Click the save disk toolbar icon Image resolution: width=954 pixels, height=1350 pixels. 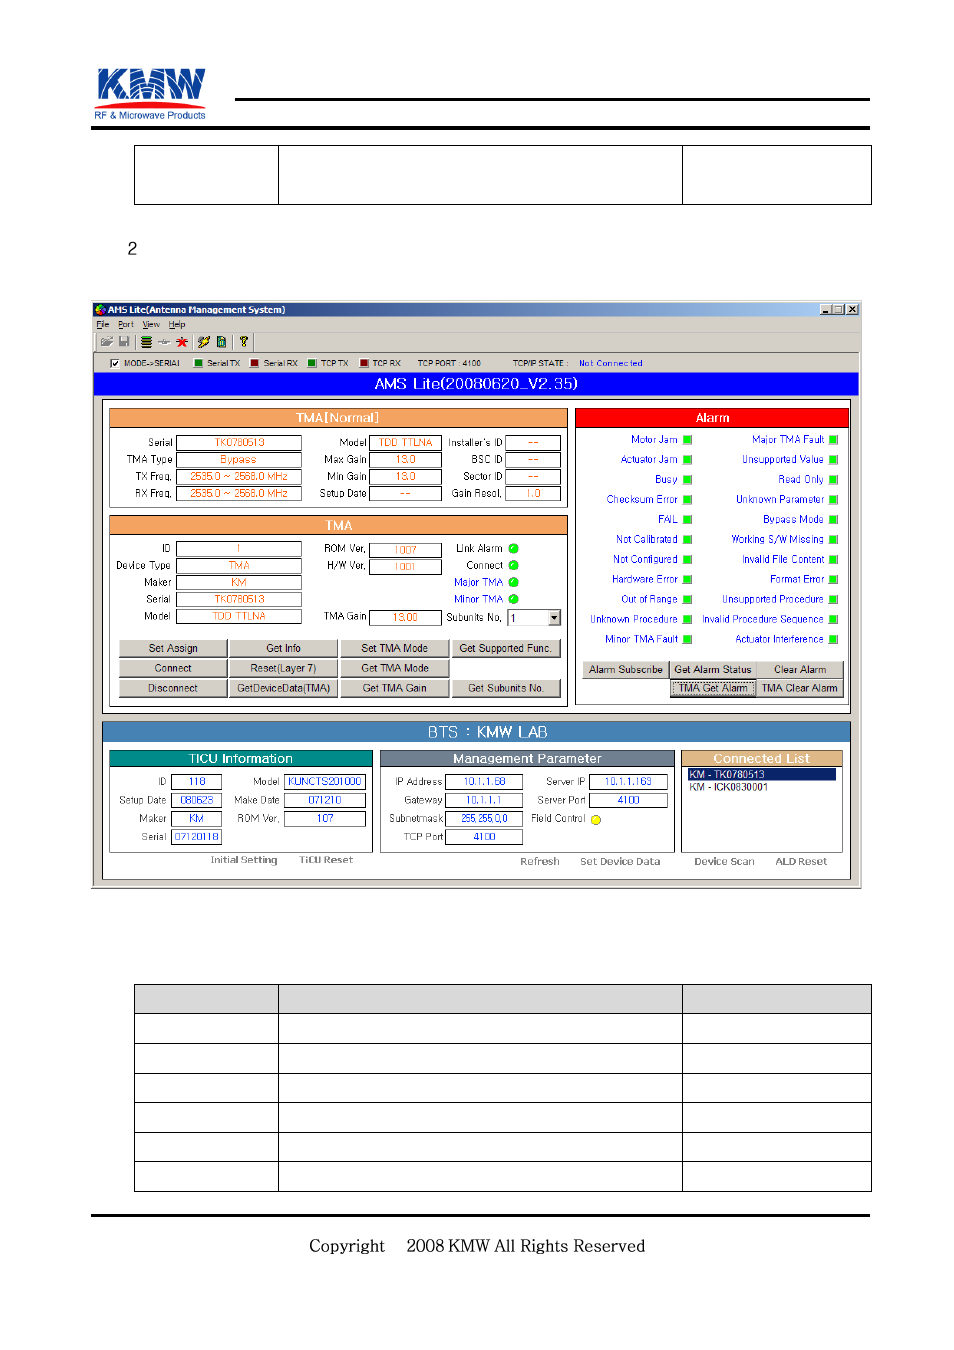pyautogui.click(x=124, y=342)
